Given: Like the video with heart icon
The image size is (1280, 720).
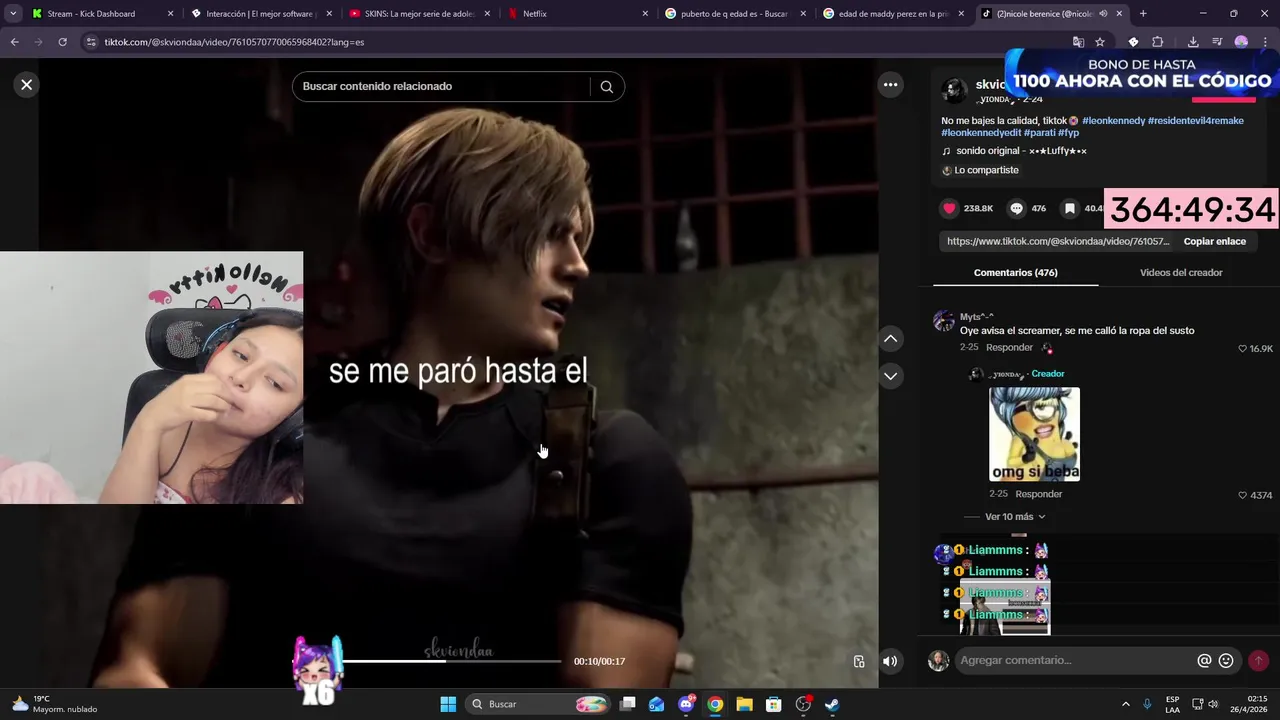Looking at the screenshot, I should (x=949, y=208).
